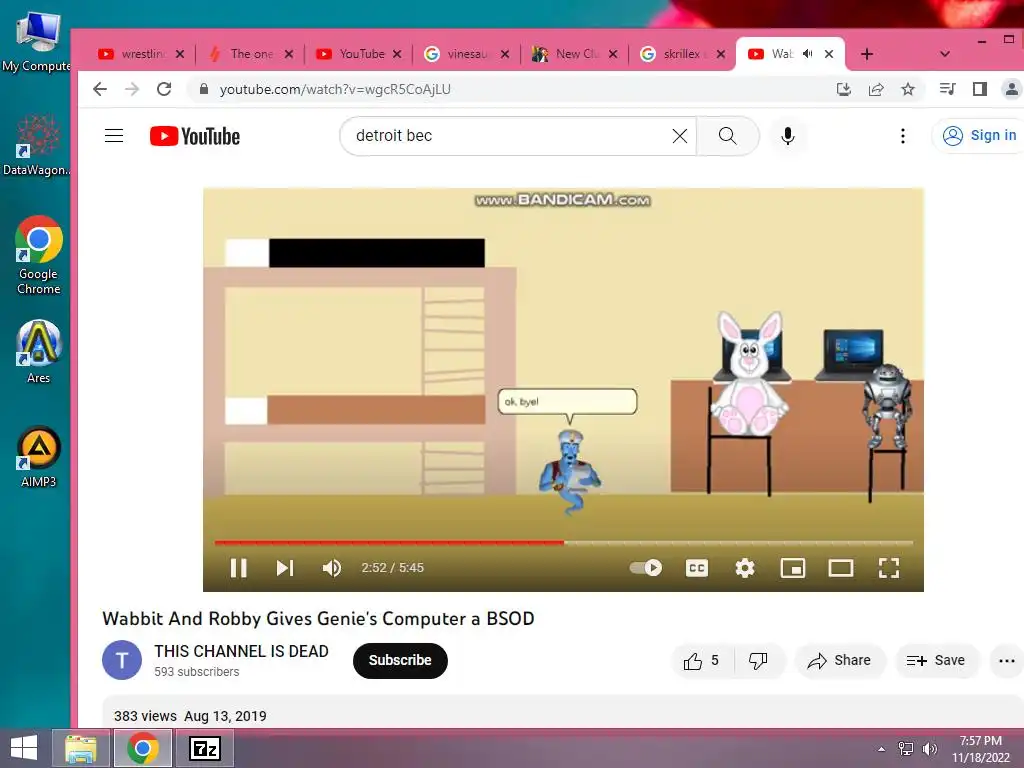The width and height of the screenshot is (1024, 768).
Task: Search with voice microphone
Action: tap(788, 136)
